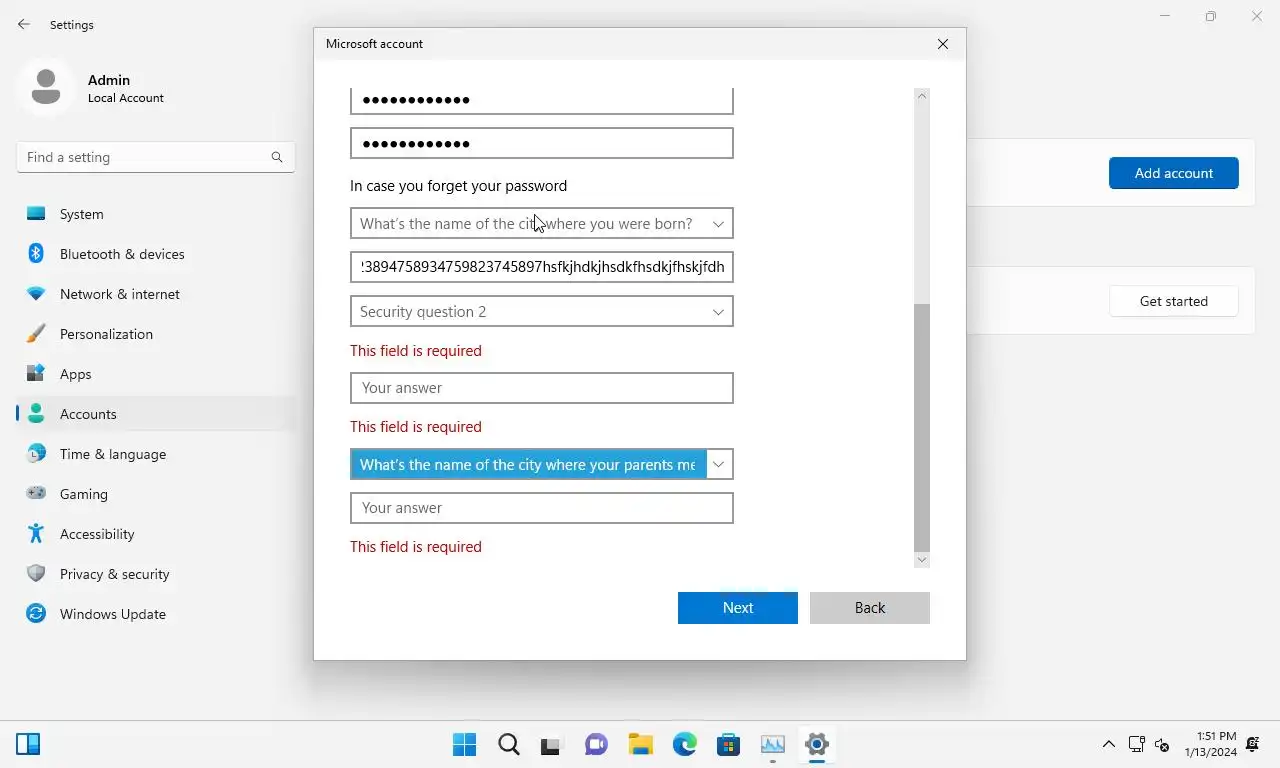Screen dimensions: 1280x768
Task: Open File Explorer from the taskbar
Action: 641,744
